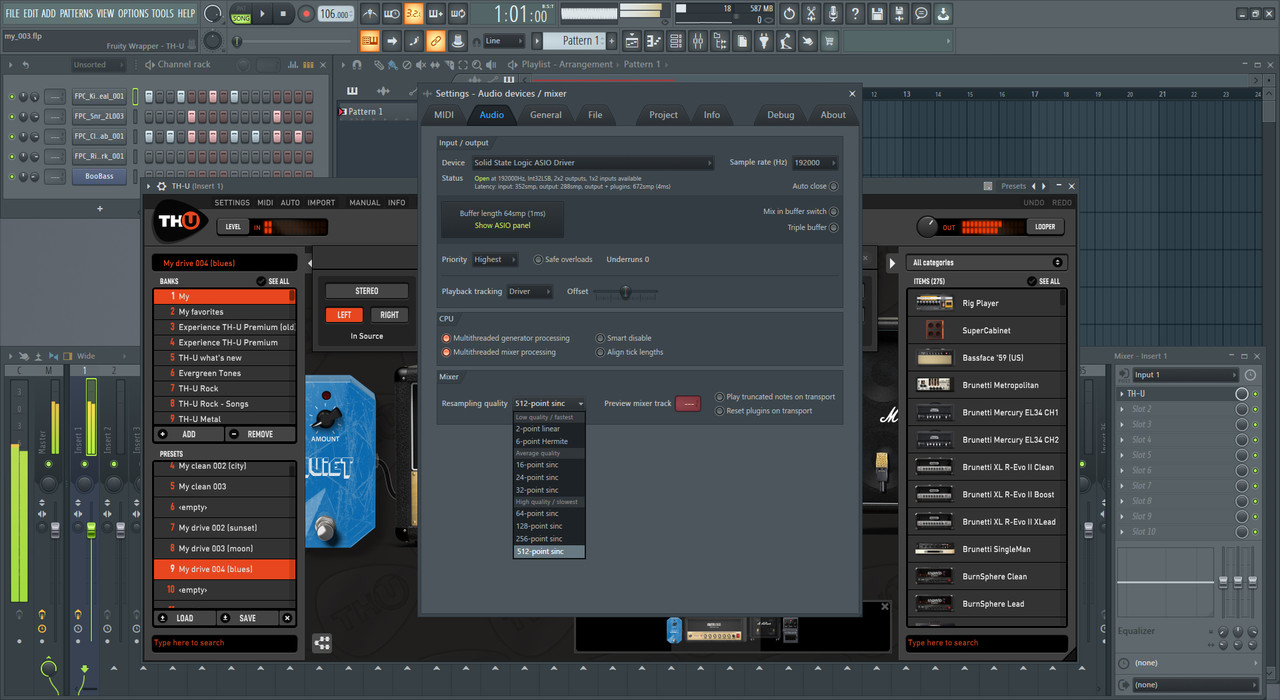Image resolution: width=1280 pixels, height=700 pixels.
Task: Open the Priority dropdown
Action: 495,260
